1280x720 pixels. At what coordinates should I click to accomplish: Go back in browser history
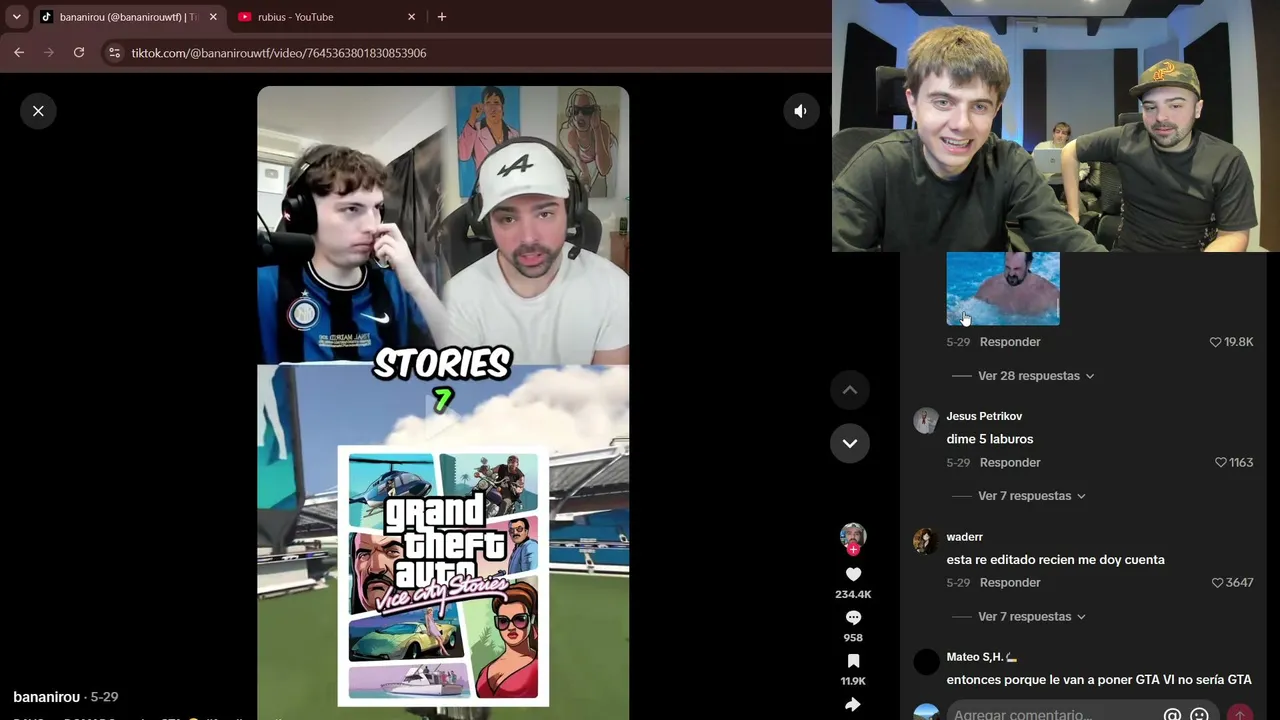(19, 53)
